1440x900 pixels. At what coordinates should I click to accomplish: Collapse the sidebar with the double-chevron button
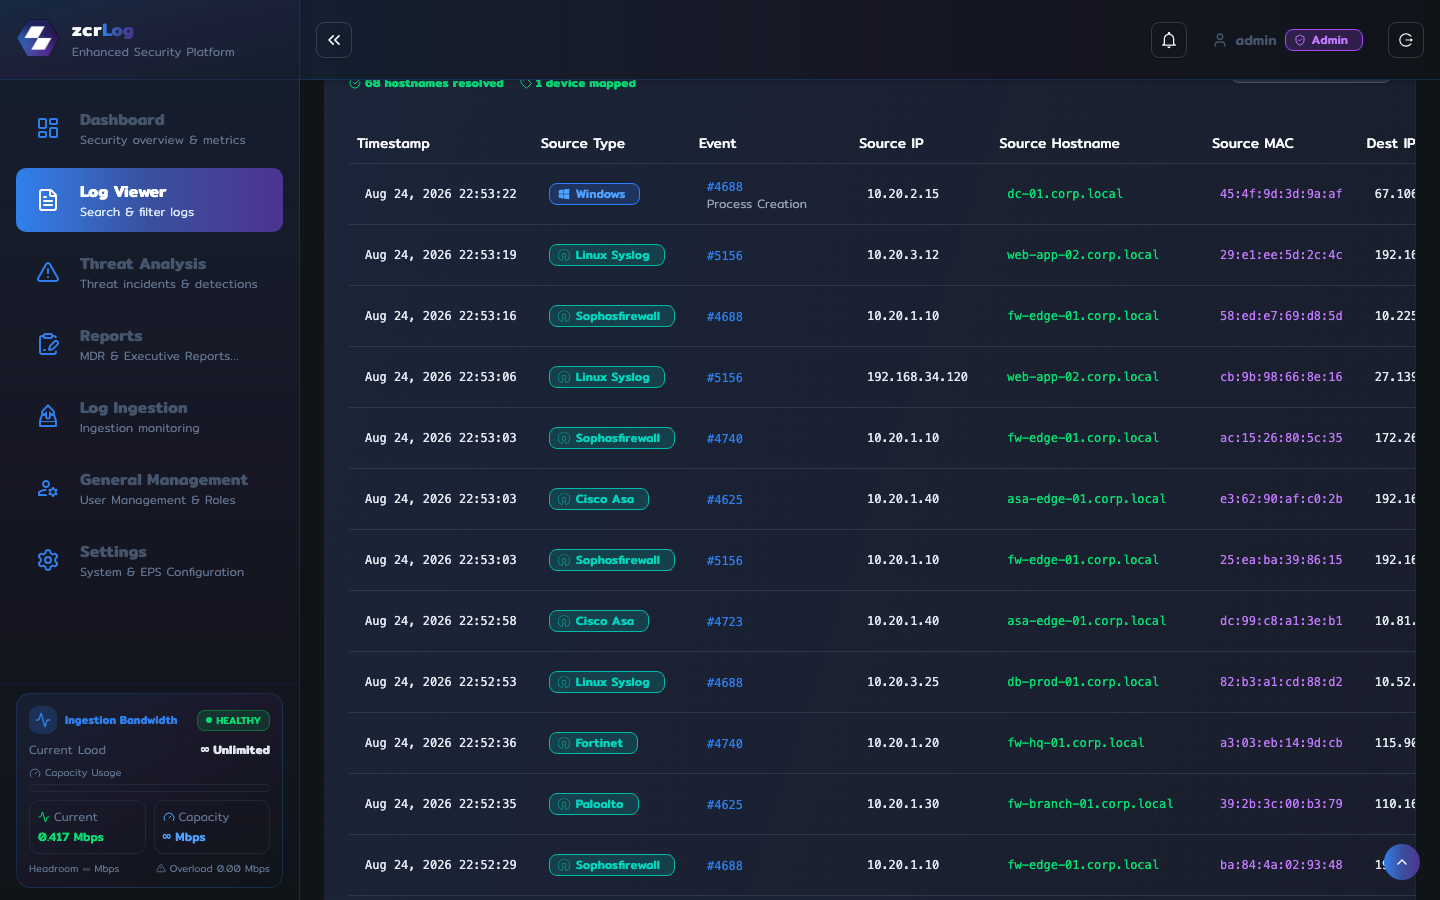pos(334,40)
